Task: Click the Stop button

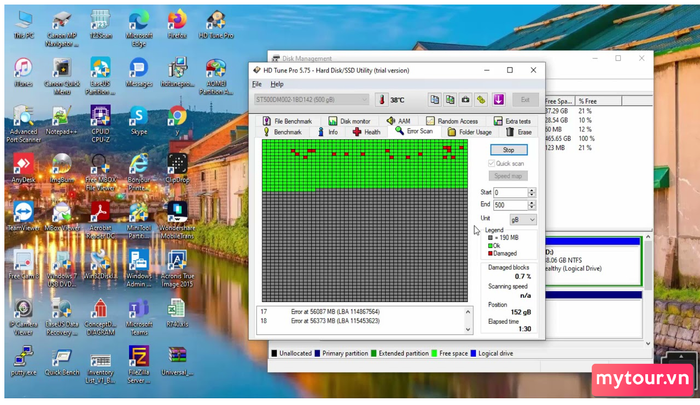Action: 508,150
